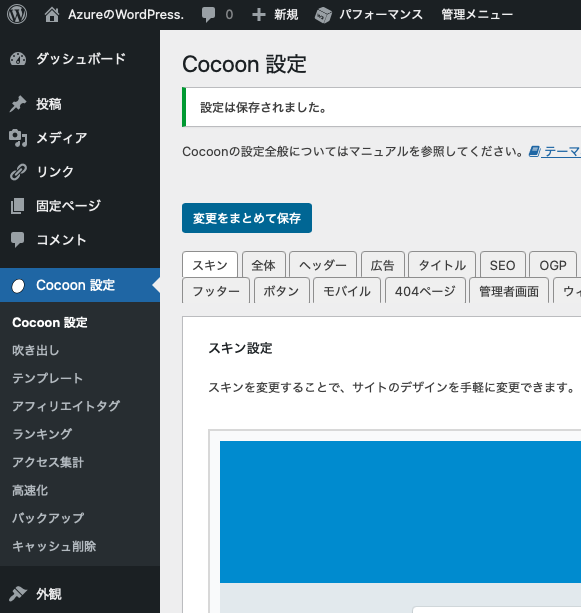
Task: Click the Posts pin icon
Action: click(18, 104)
